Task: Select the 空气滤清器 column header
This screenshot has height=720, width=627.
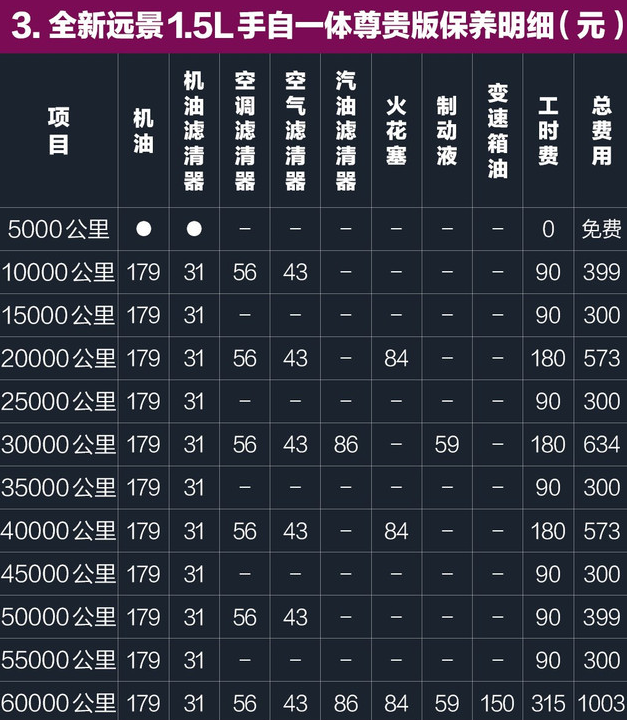Action: 295,131
